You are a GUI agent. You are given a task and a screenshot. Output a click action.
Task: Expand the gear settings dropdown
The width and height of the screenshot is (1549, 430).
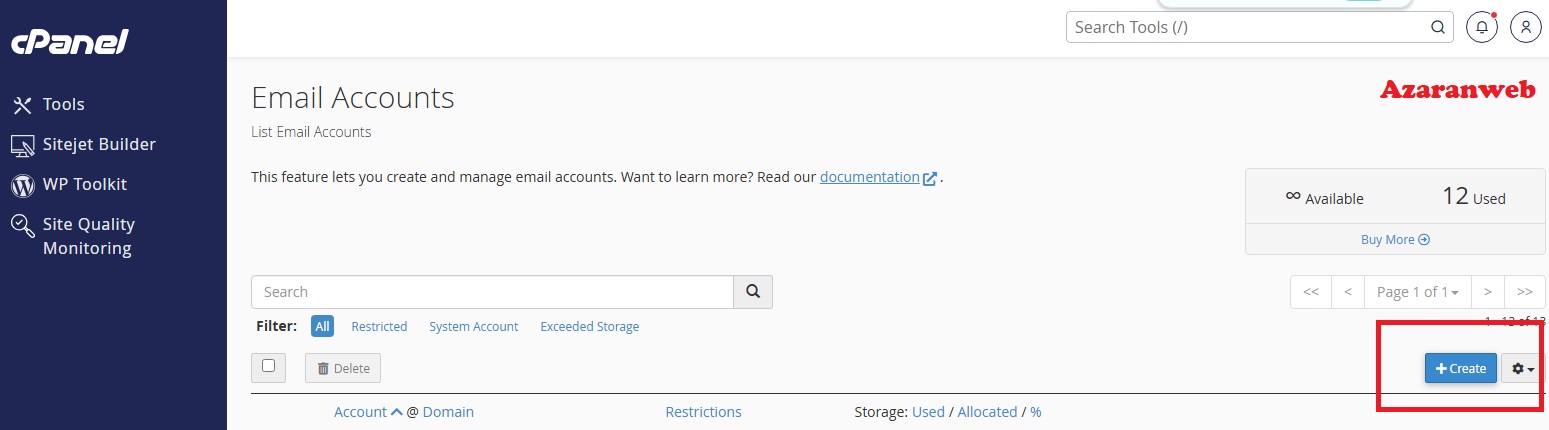pyautogui.click(x=1523, y=369)
